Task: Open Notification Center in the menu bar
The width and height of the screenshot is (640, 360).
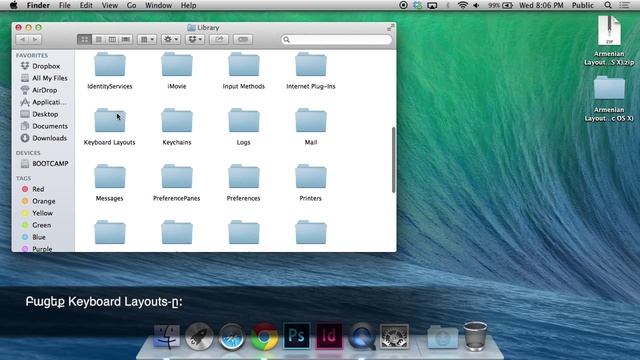Action: (624, 5)
